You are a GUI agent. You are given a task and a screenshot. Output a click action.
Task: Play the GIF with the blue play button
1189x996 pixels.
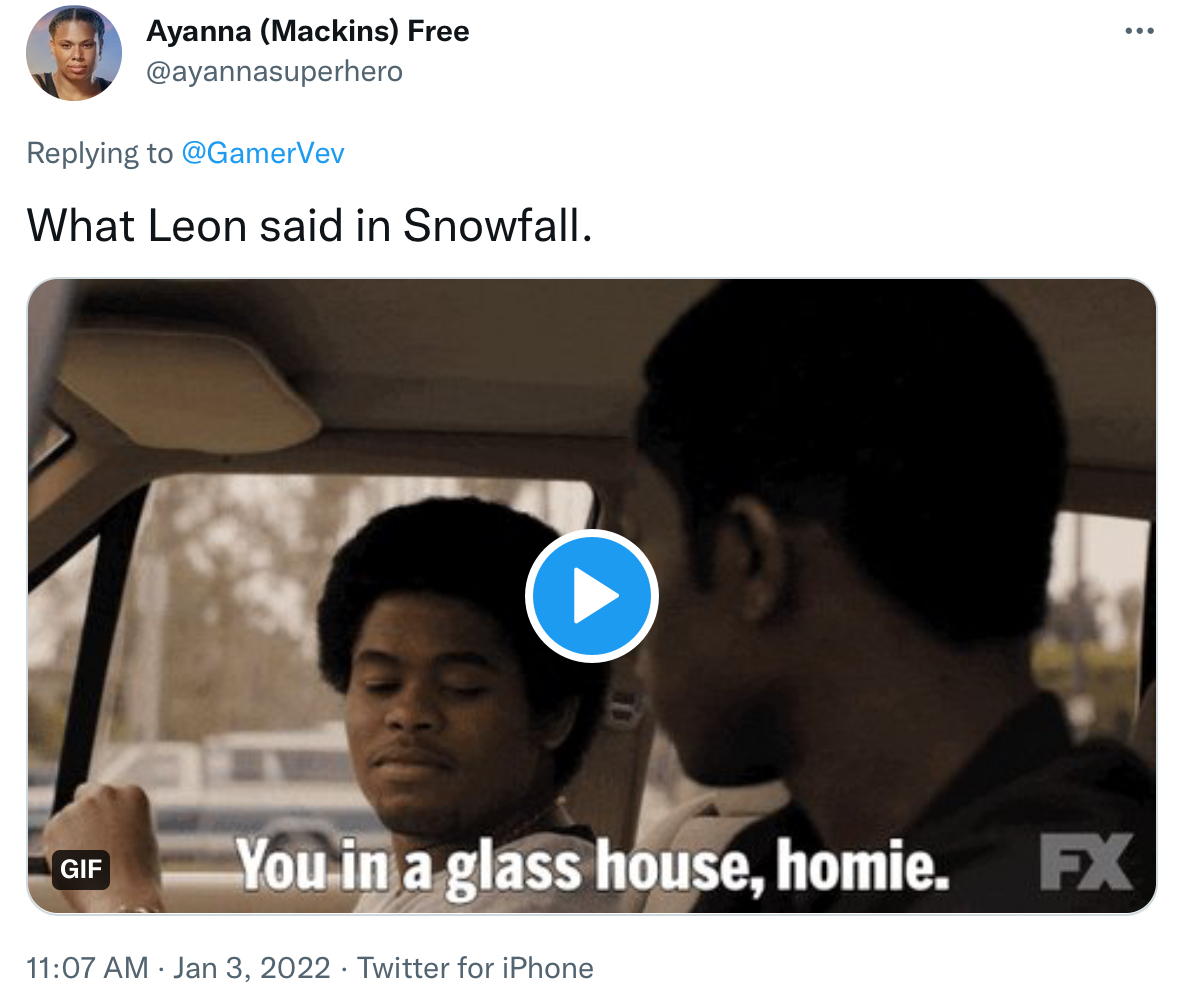591,595
